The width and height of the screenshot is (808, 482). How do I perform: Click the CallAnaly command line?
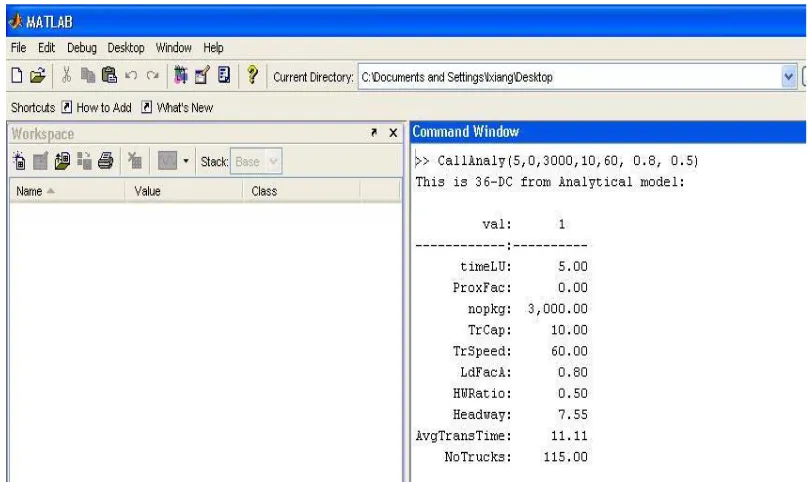click(x=557, y=161)
